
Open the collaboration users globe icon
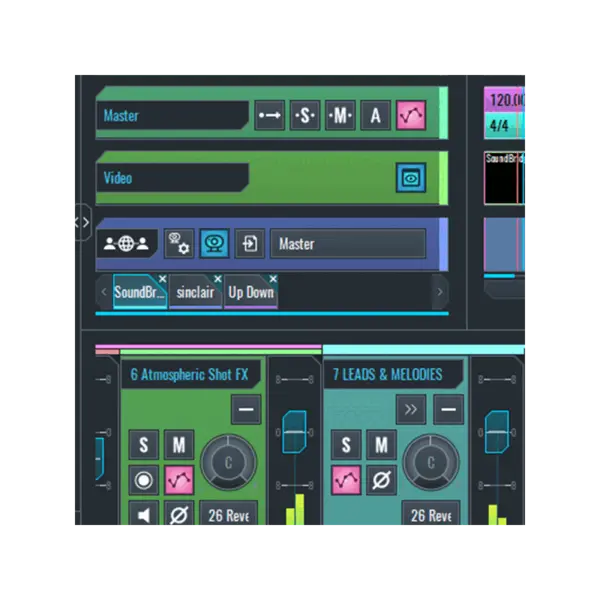point(126,243)
